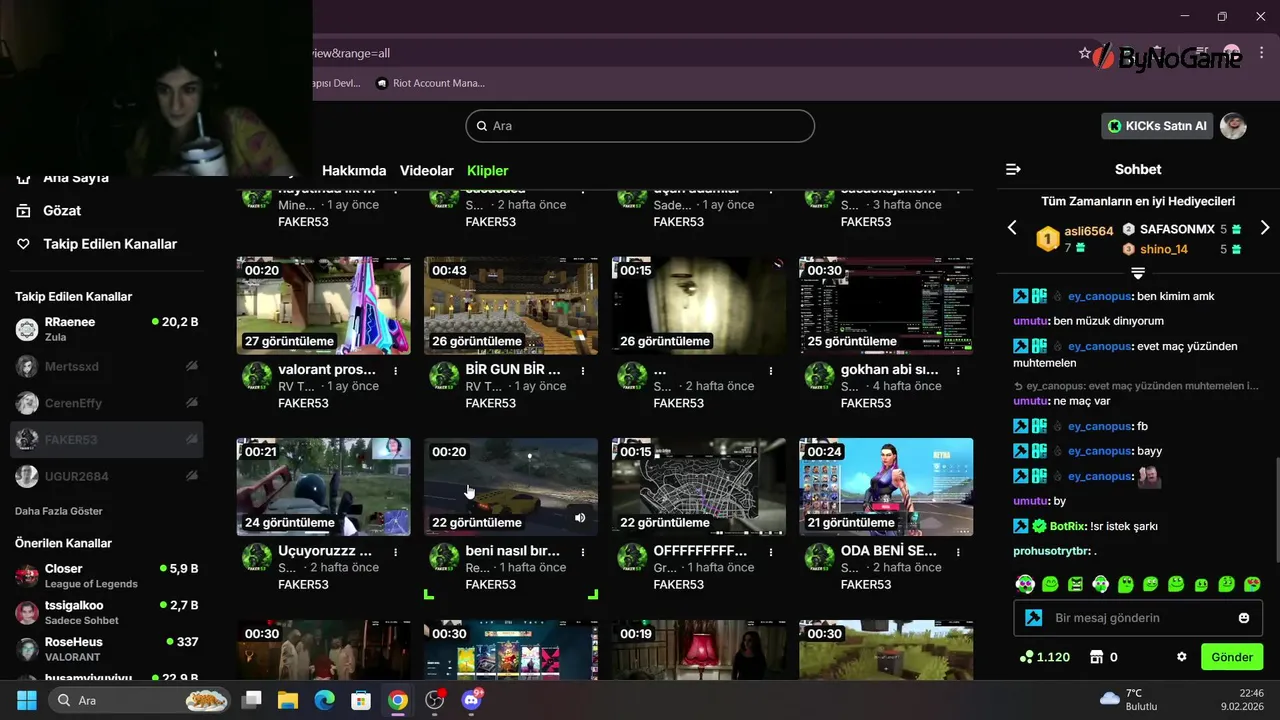This screenshot has height=720, width=1280.
Task: Insert the angry square green emote
Action: click(x=1075, y=584)
